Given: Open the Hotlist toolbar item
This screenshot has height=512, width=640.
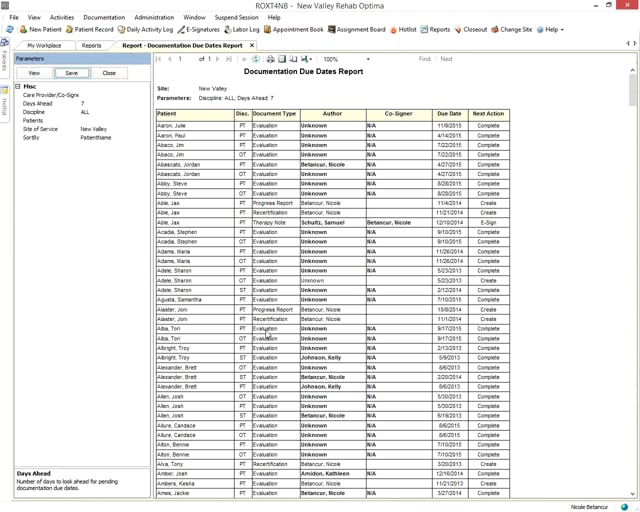Looking at the screenshot, I should pyautogui.click(x=403, y=29).
